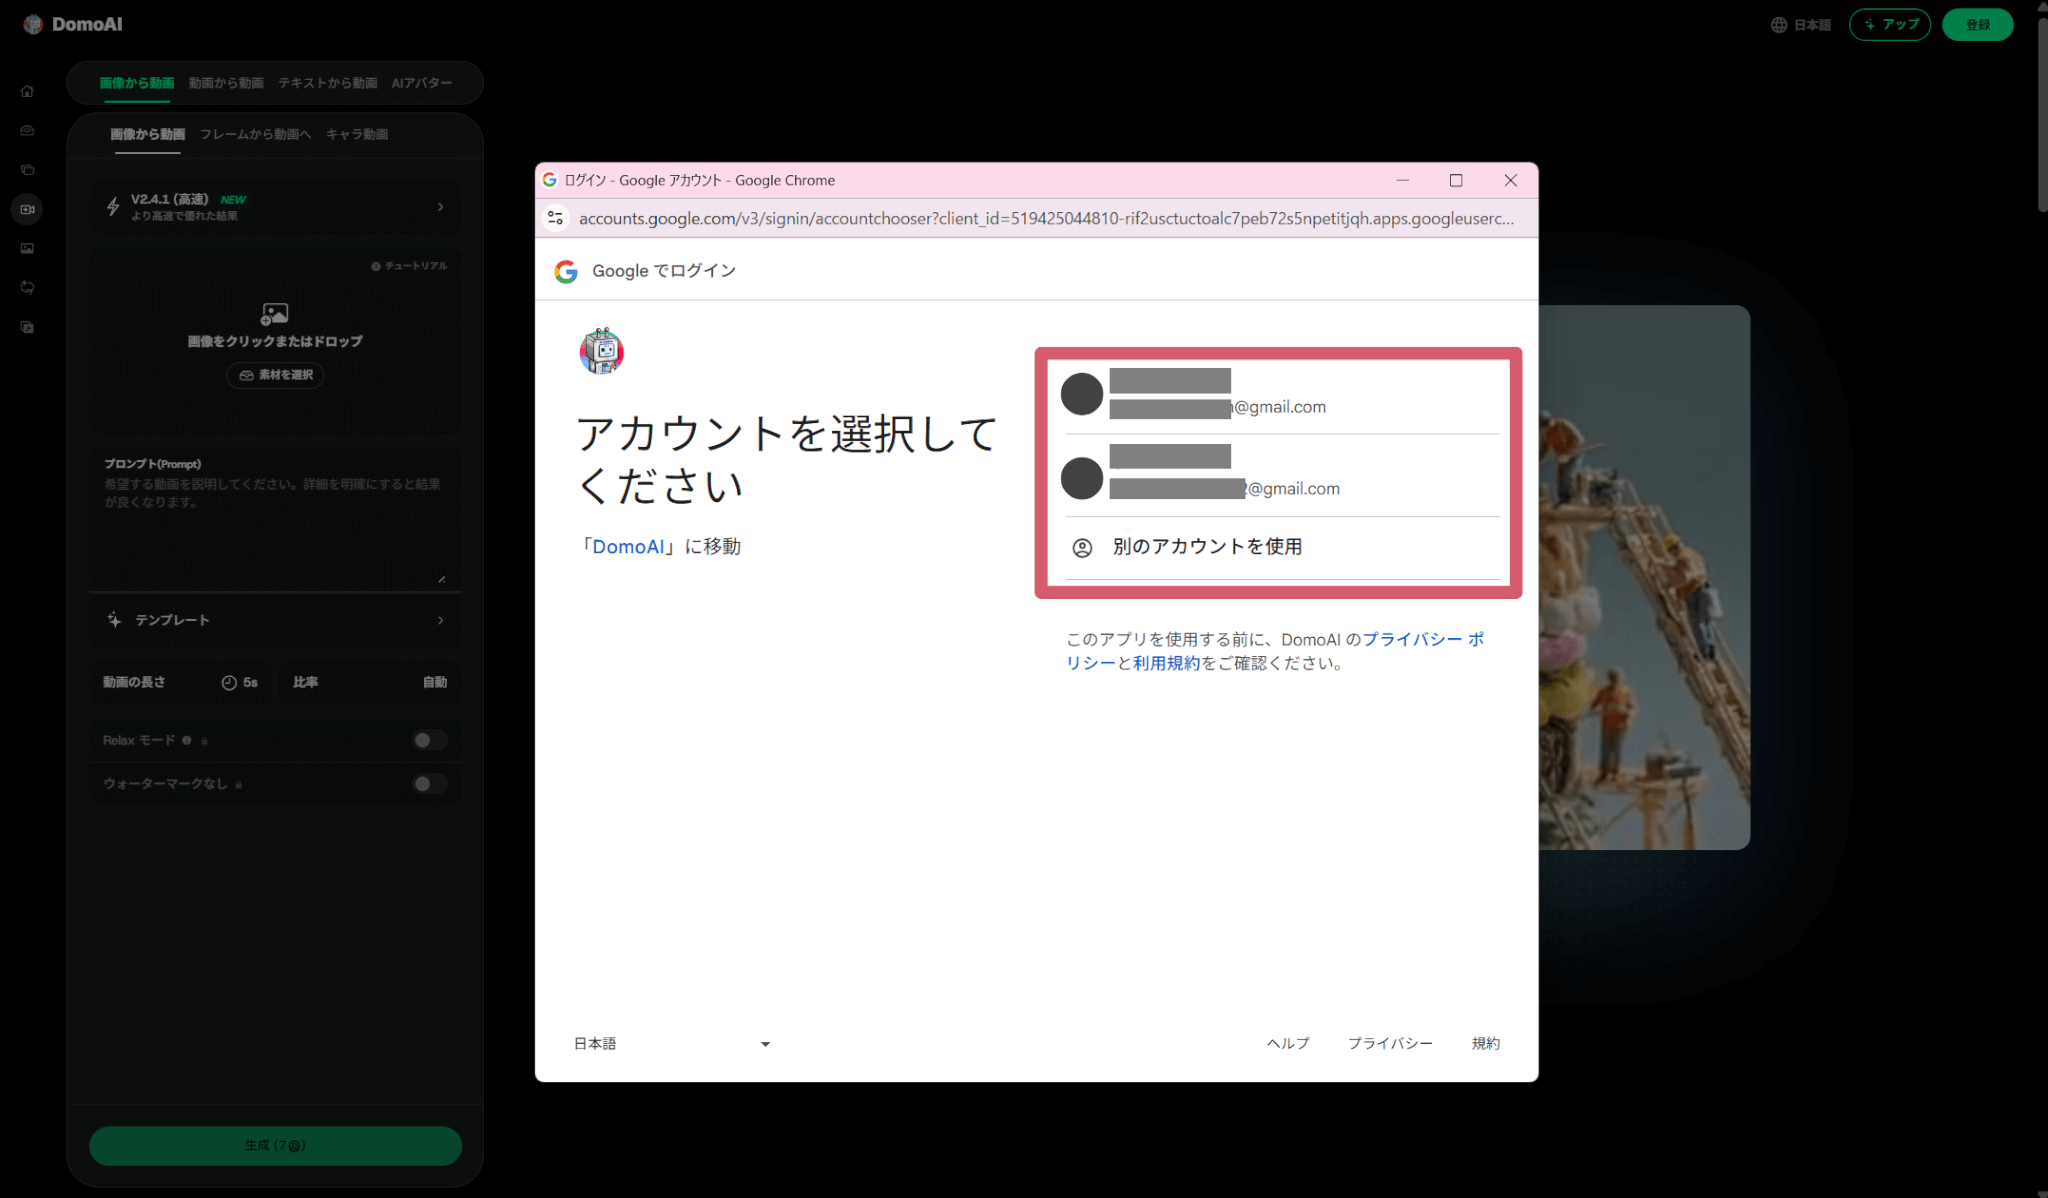Image resolution: width=2048 pixels, height=1198 pixels.
Task: Click the globe language icon at top right
Action: coord(1779,25)
